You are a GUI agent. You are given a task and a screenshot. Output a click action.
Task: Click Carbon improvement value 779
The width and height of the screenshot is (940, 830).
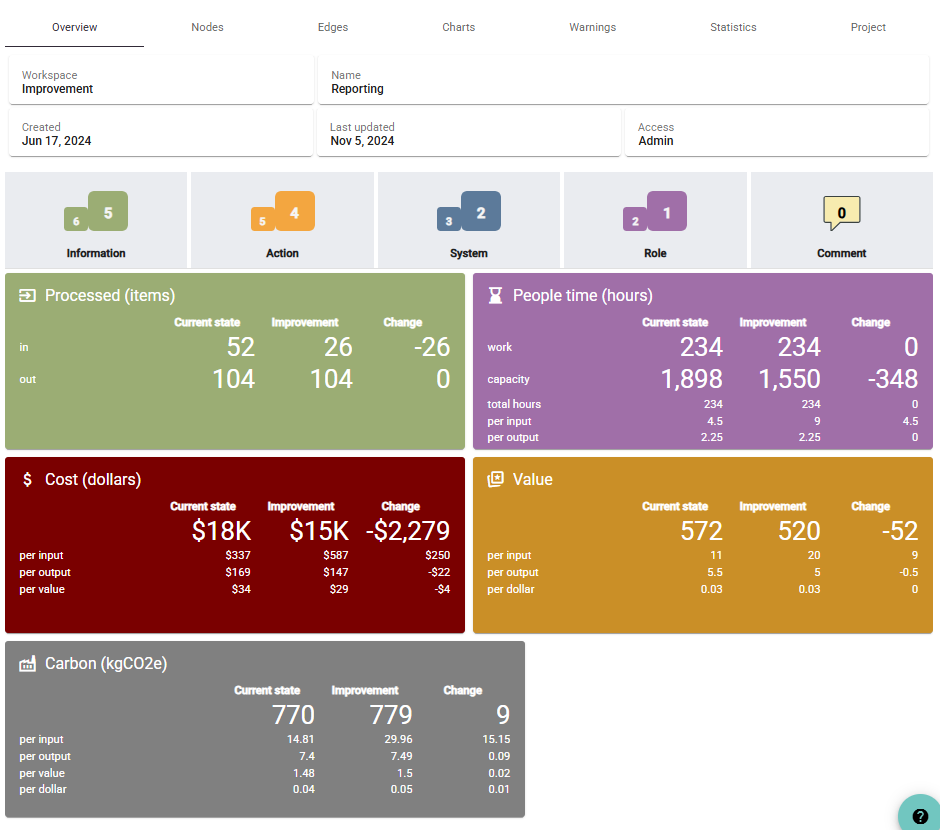[391, 715]
